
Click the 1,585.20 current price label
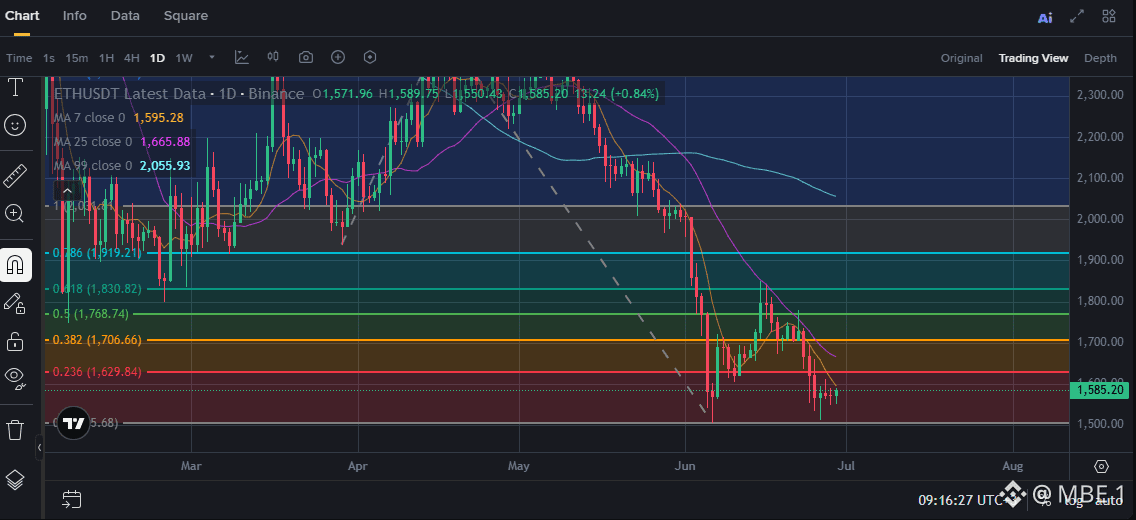pos(1100,390)
